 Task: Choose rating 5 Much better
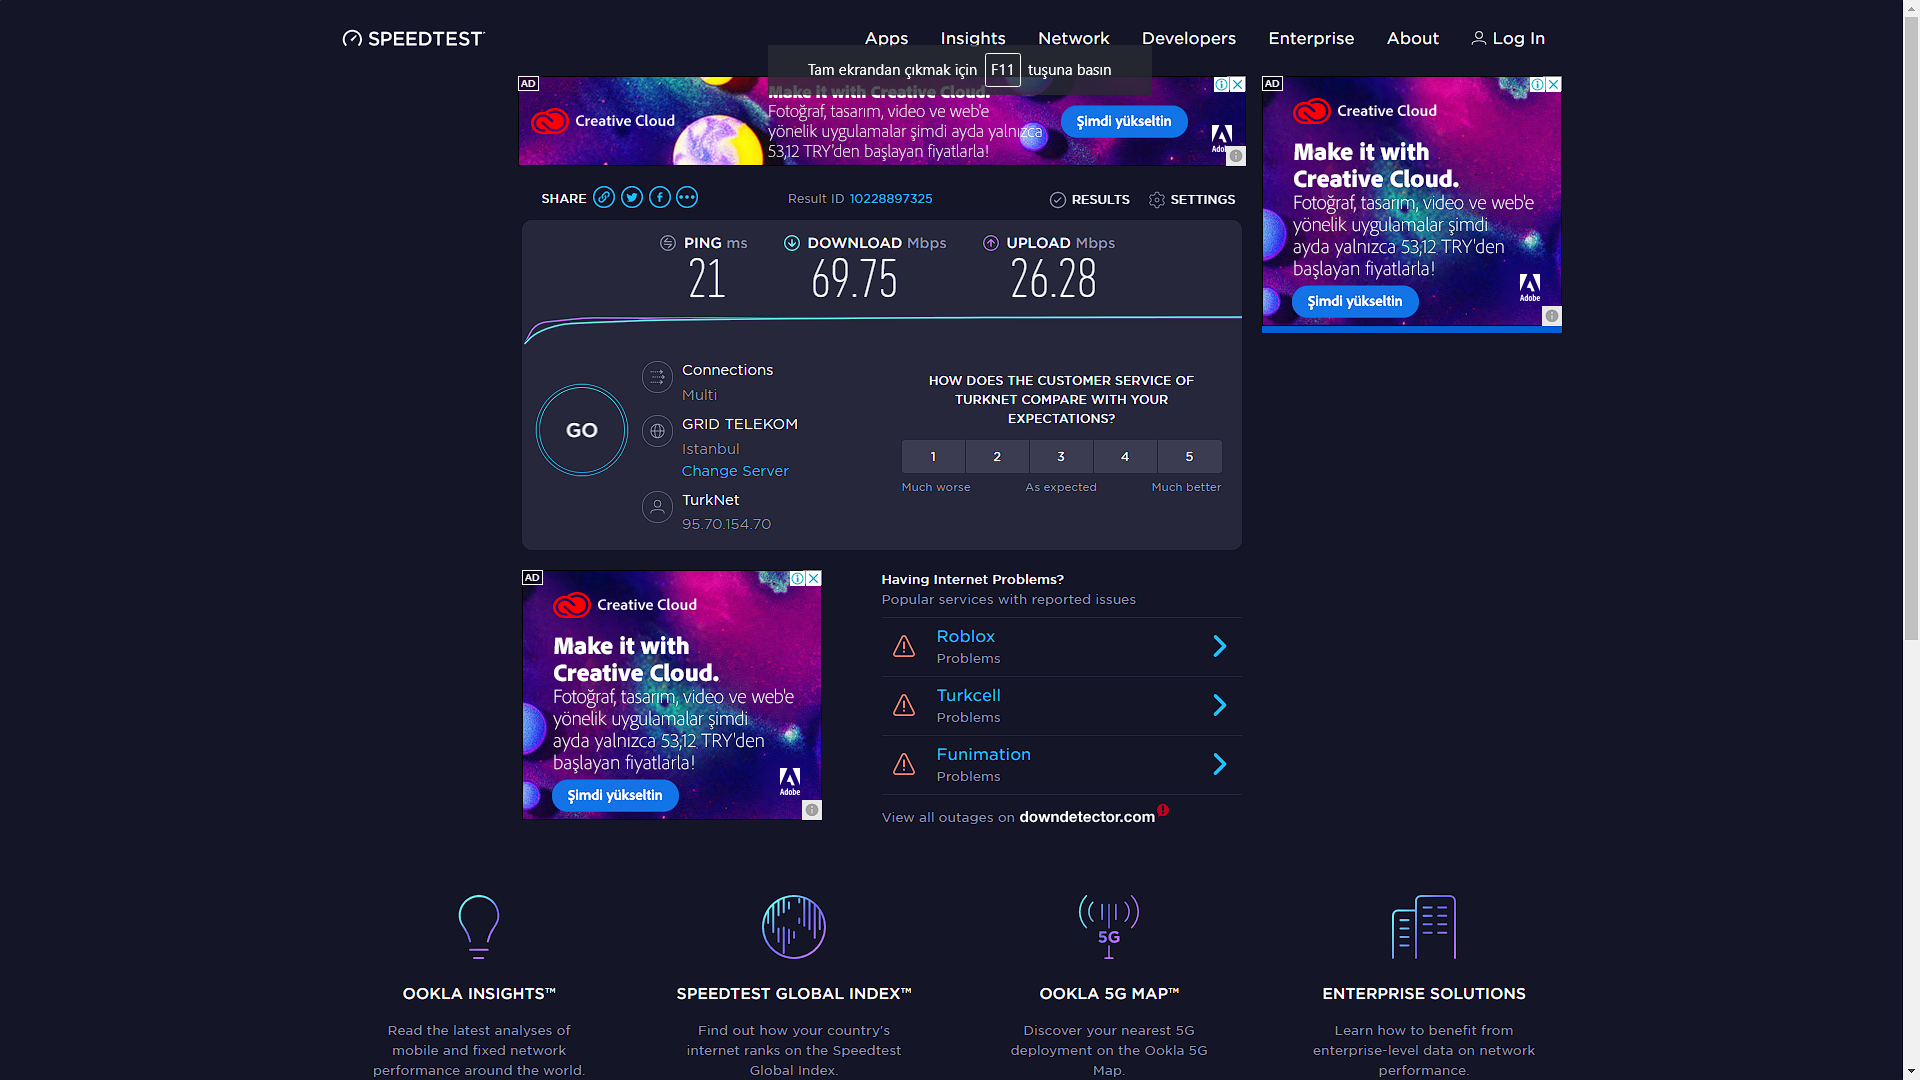1189,457
